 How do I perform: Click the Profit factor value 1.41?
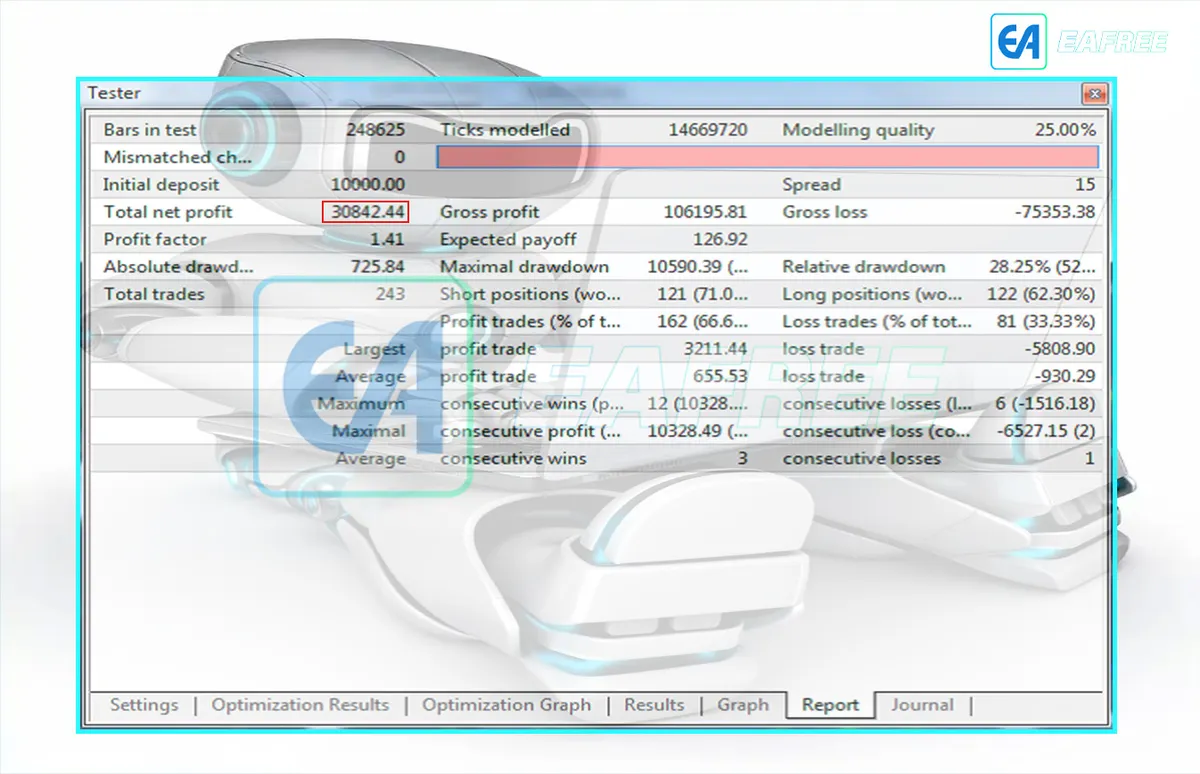pos(387,240)
